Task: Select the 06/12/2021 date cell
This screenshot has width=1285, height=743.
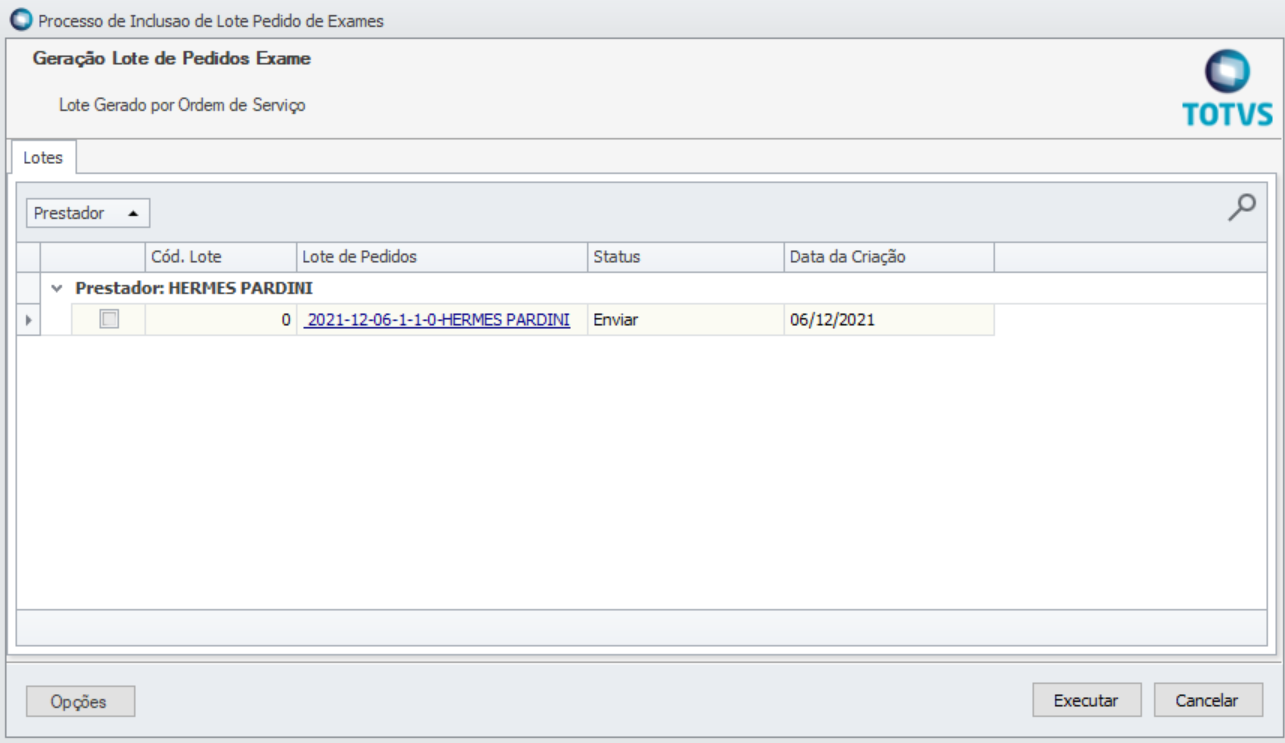Action: pyautogui.click(x=889, y=320)
